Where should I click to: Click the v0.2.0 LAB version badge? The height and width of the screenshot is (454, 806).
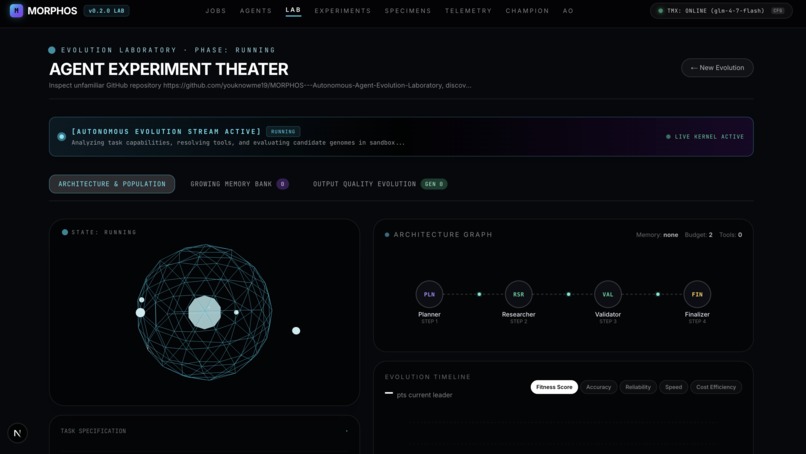(106, 10)
